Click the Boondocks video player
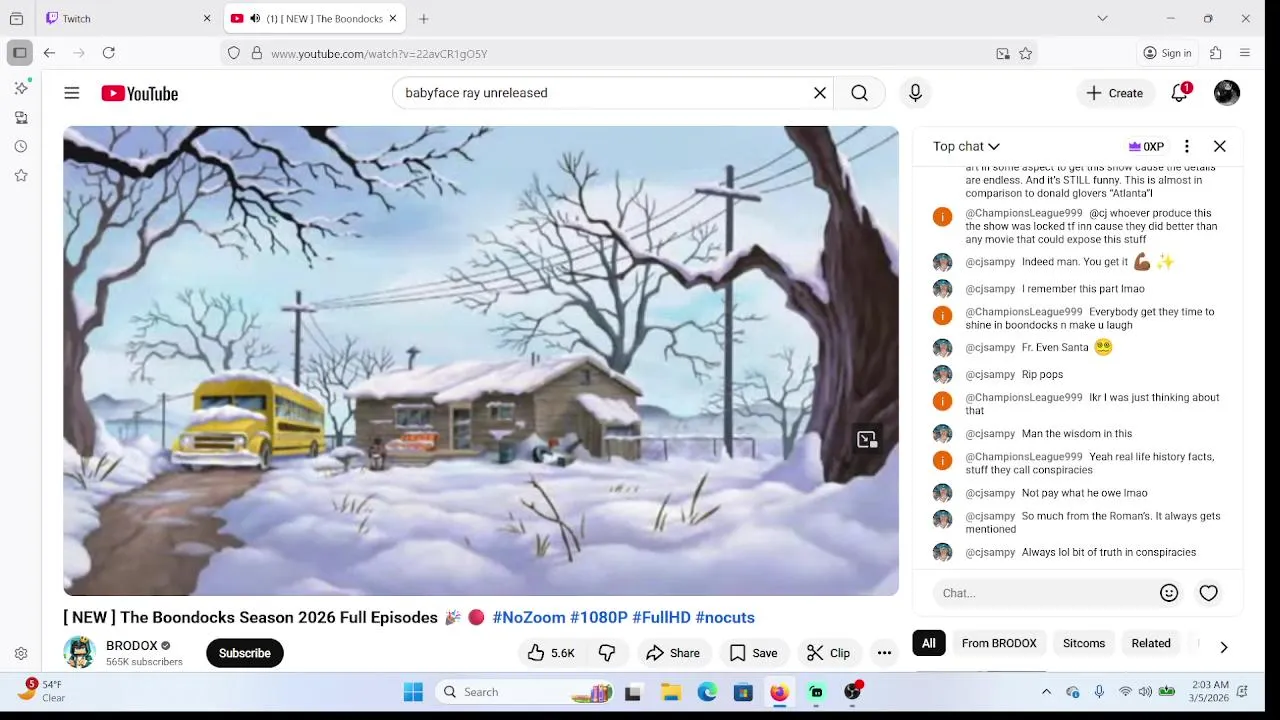1280x720 pixels. (481, 361)
